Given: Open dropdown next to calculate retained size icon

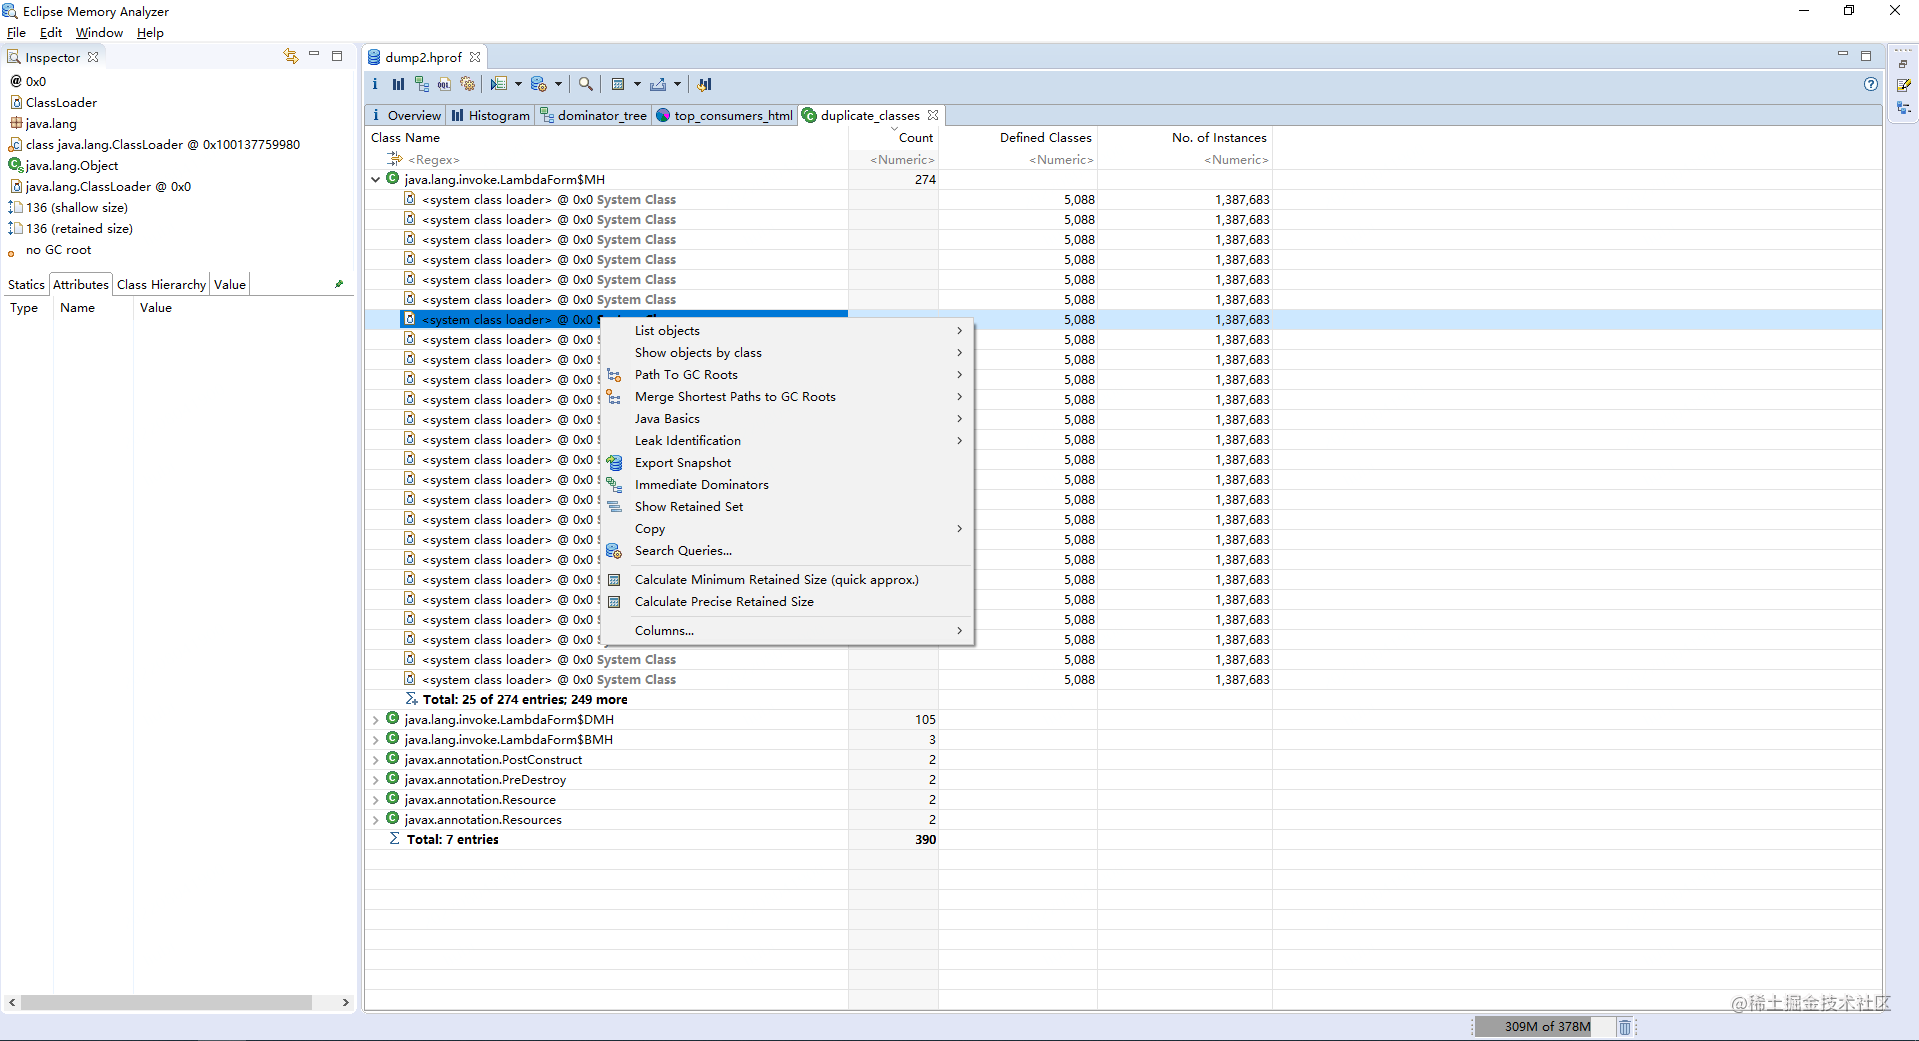Looking at the screenshot, I should click(637, 84).
